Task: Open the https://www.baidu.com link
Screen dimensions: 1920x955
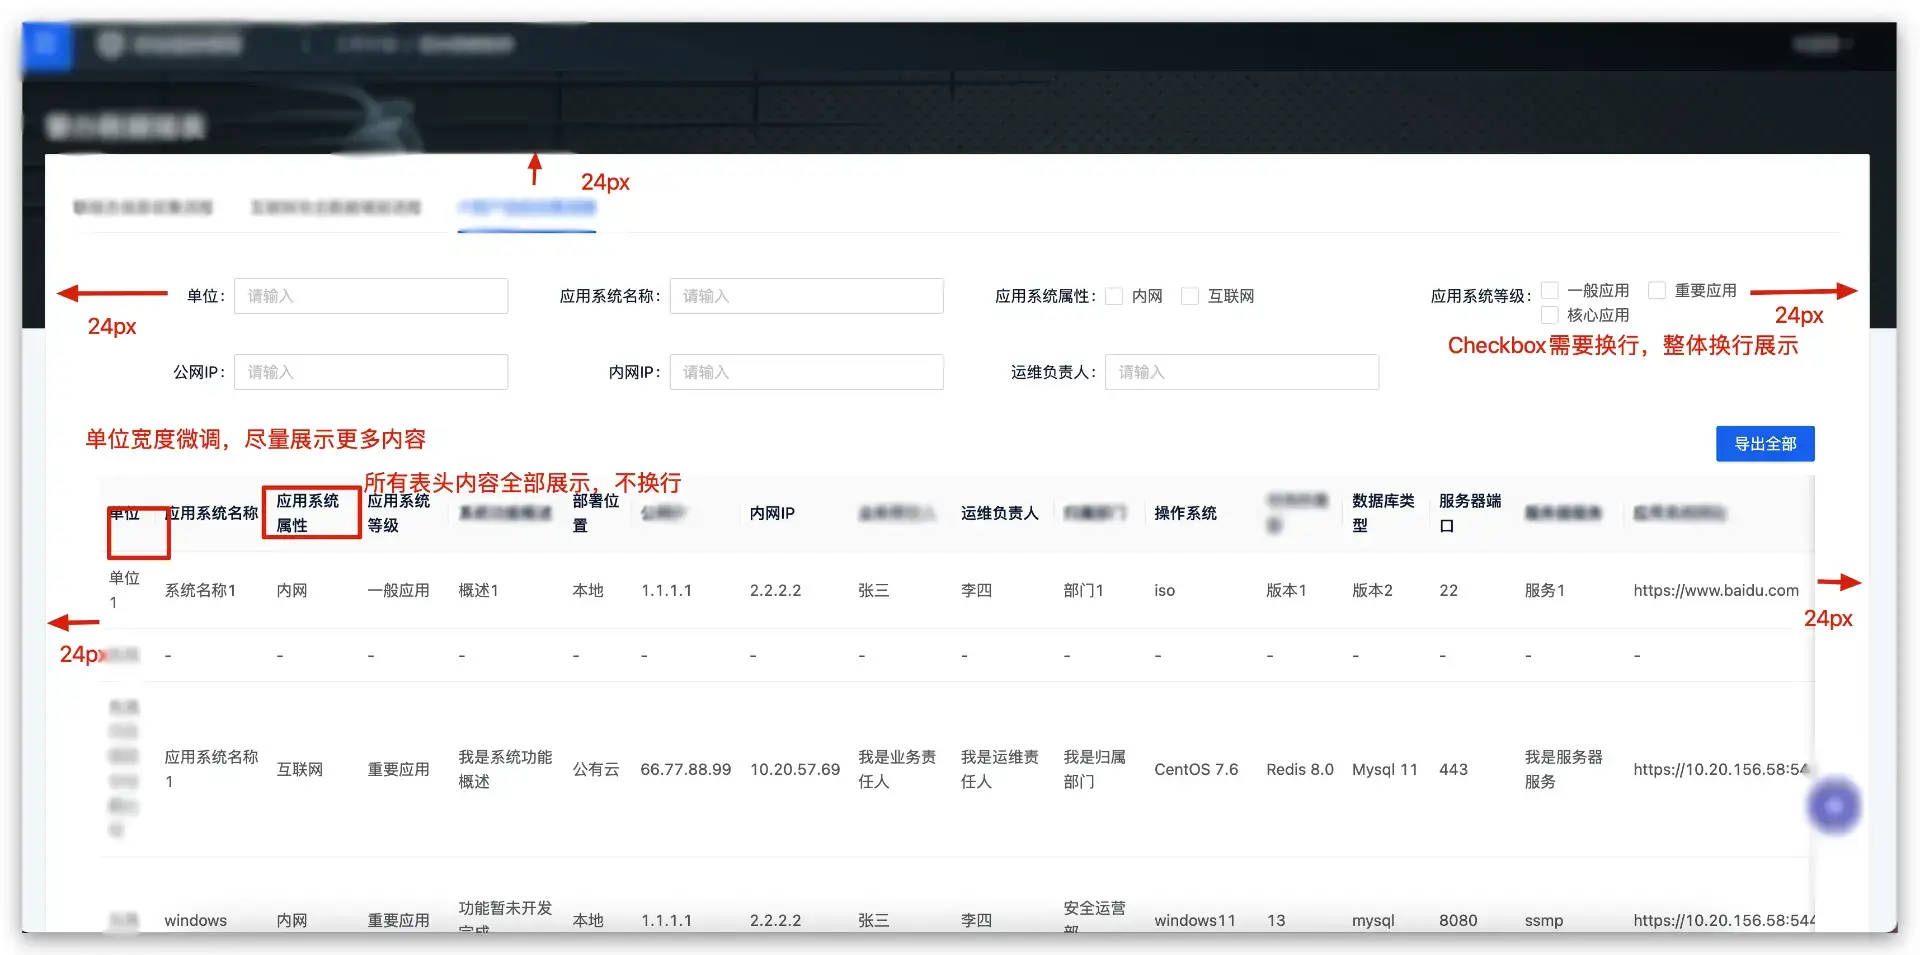Action: pos(1716,590)
